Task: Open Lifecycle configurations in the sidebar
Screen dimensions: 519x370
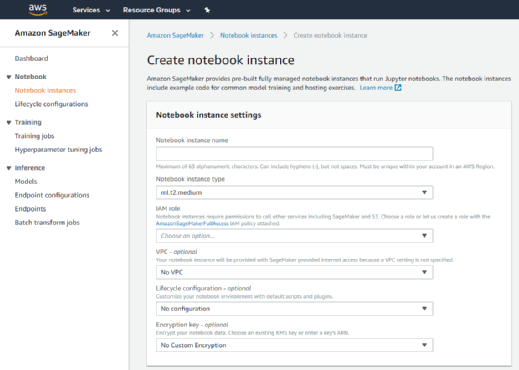Action: [x=51, y=104]
